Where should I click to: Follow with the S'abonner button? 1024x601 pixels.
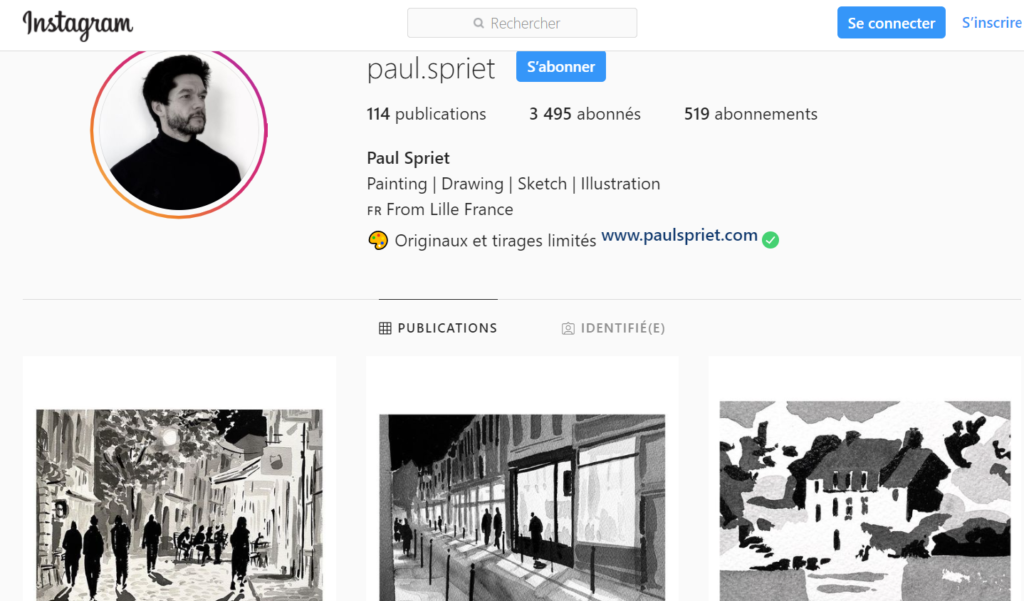coord(561,67)
